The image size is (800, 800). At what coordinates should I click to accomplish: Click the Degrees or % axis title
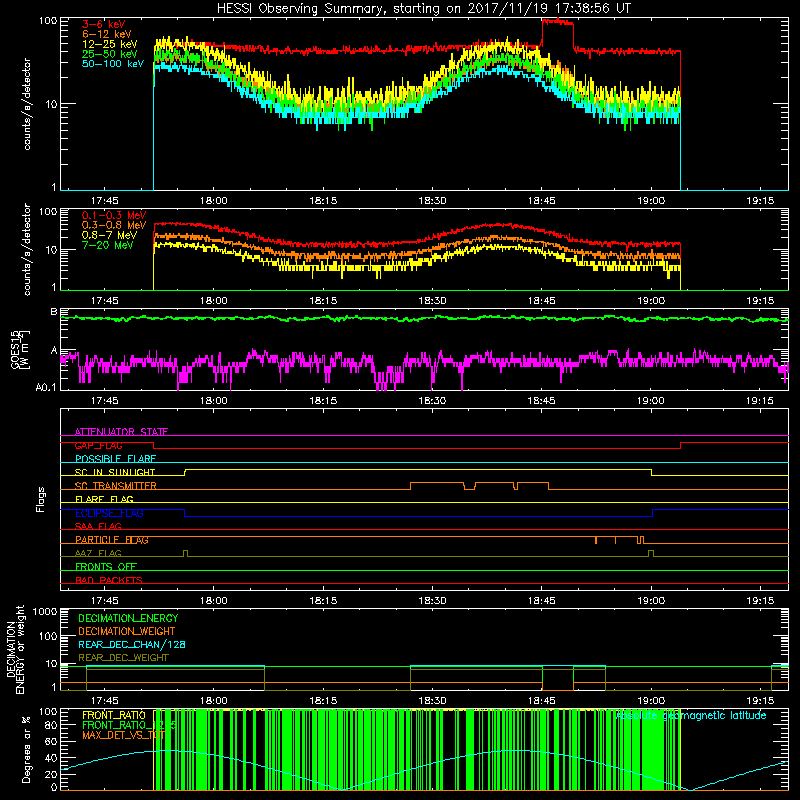26,750
